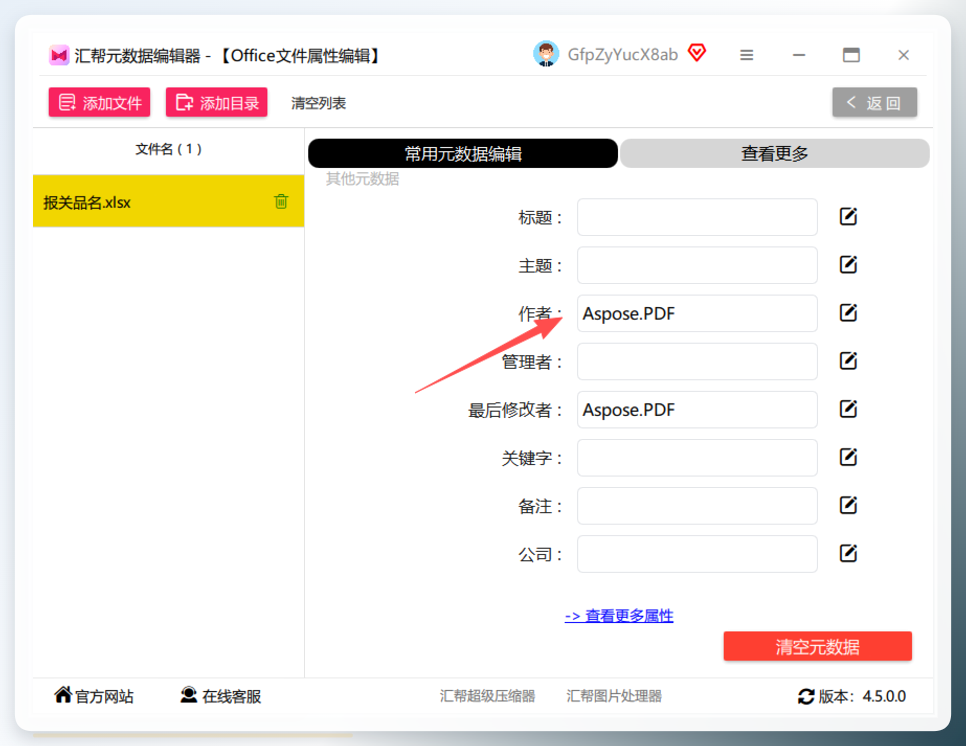
Task: Click the 汇帮超级压缩器 link
Action: (x=487, y=696)
